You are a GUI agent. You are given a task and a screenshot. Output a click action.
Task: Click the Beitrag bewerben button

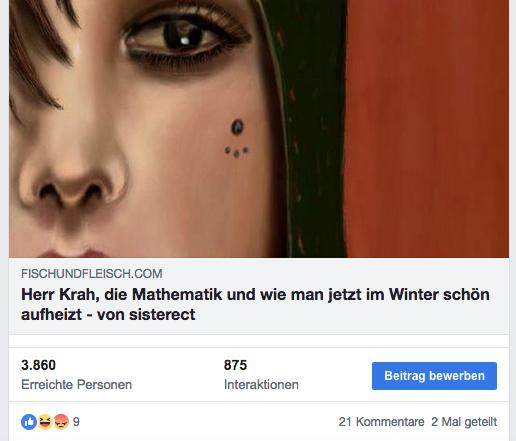click(x=434, y=376)
